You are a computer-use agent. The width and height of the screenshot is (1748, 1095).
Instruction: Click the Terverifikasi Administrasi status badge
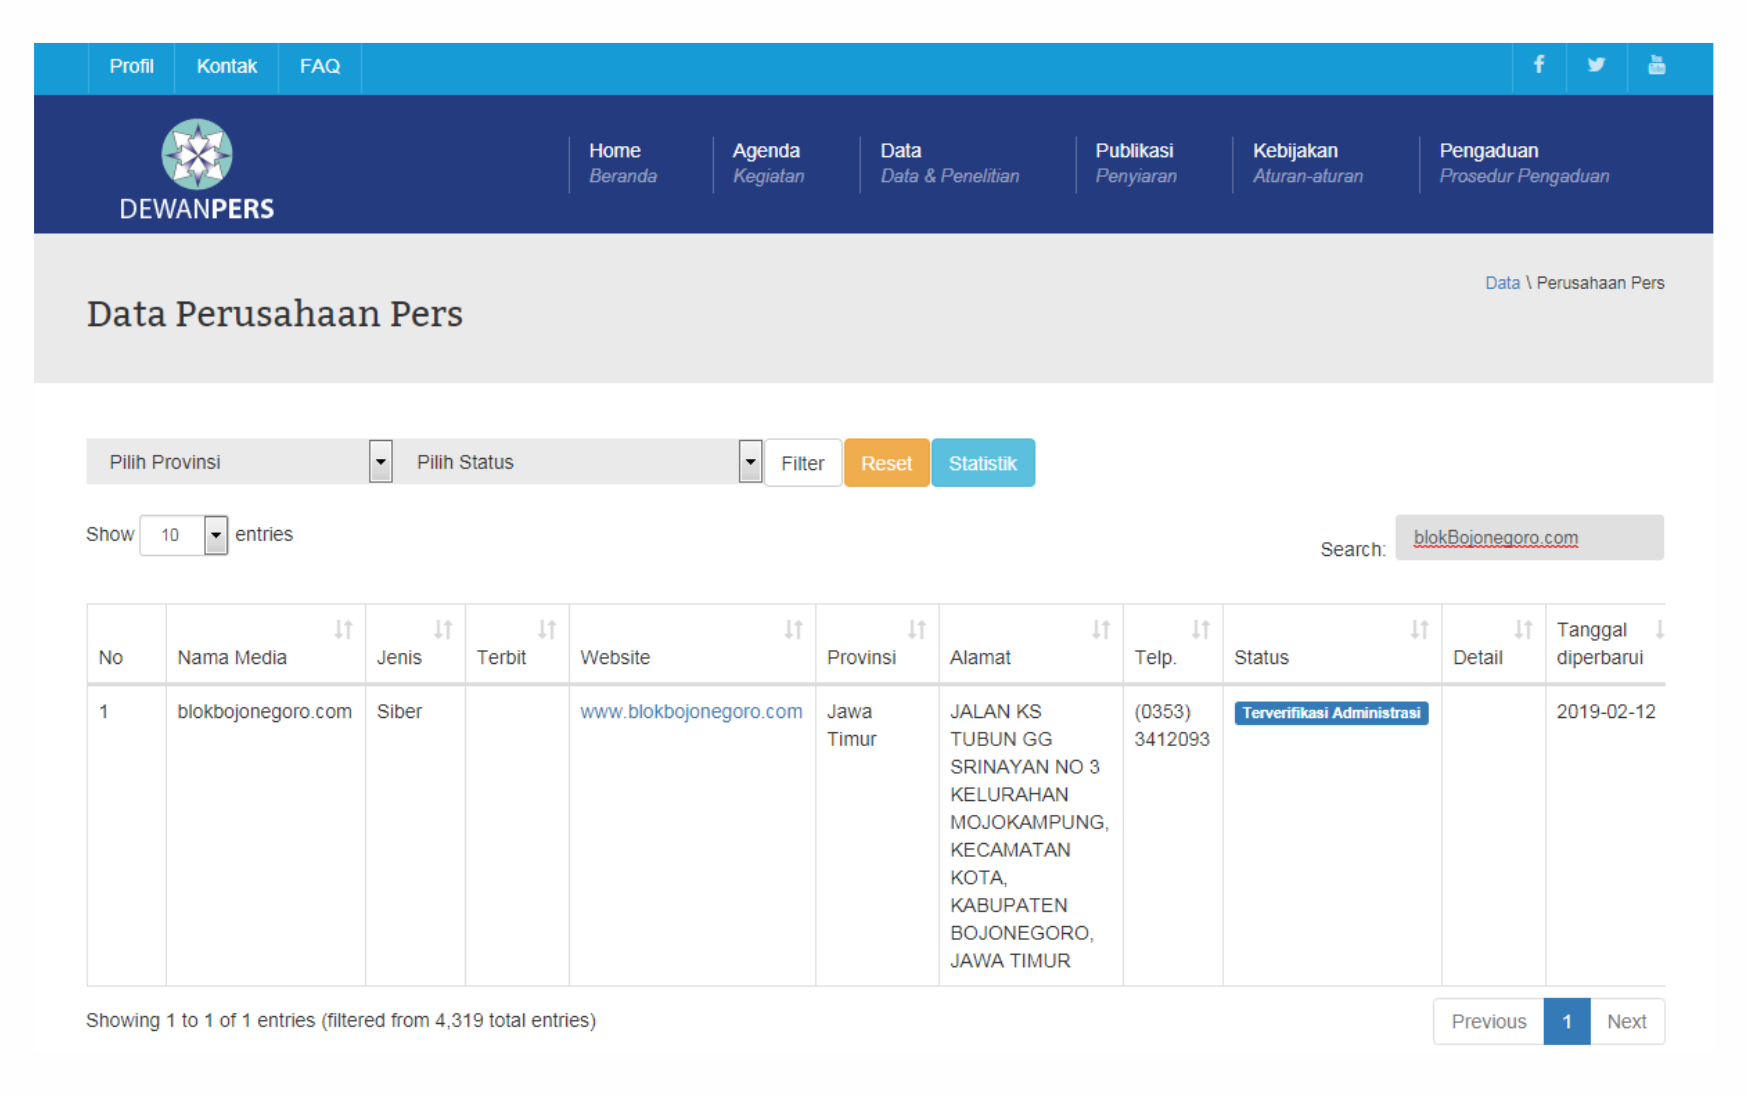[x=1331, y=713]
